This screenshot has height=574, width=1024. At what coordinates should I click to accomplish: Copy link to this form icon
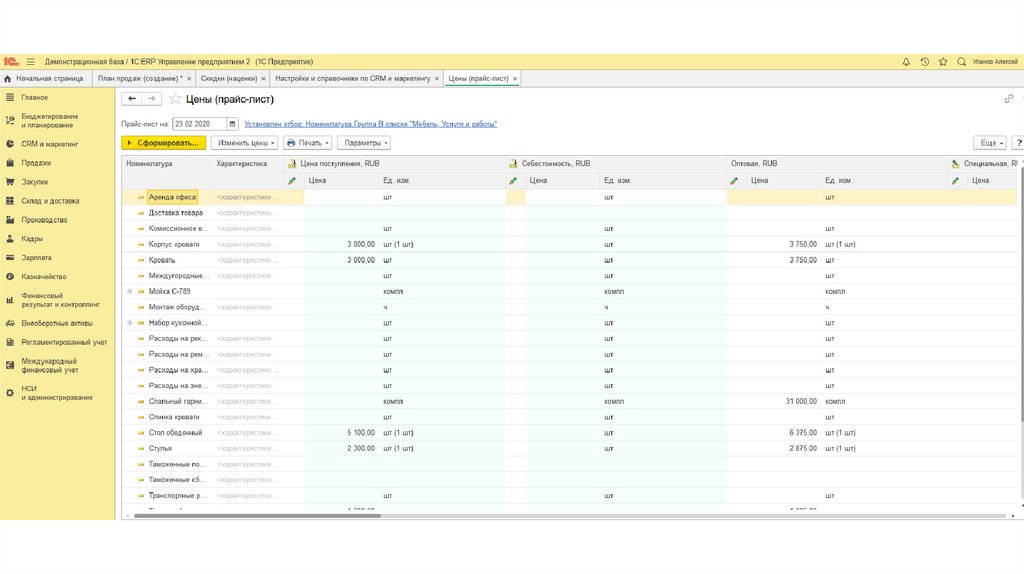[1008, 99]
